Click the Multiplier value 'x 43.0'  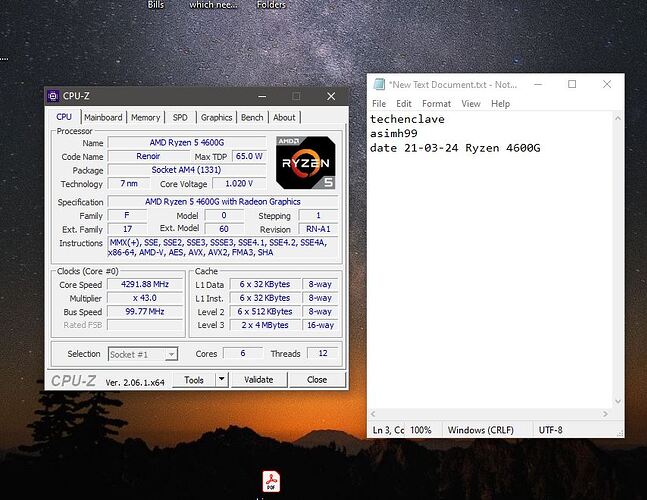[145, 298]
